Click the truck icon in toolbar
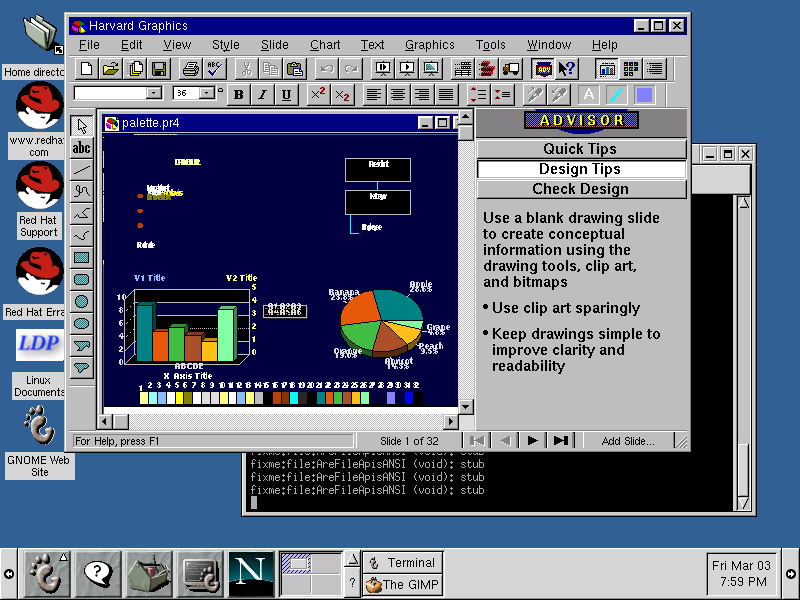The image size is (800, 600). tap(511, 69)
